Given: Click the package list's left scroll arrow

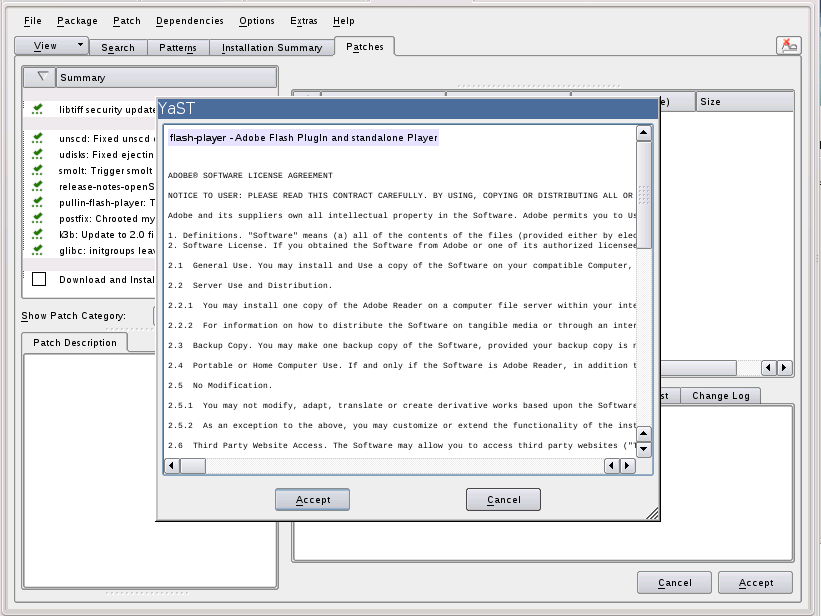Looking at the screenshot, I should 769,368.
